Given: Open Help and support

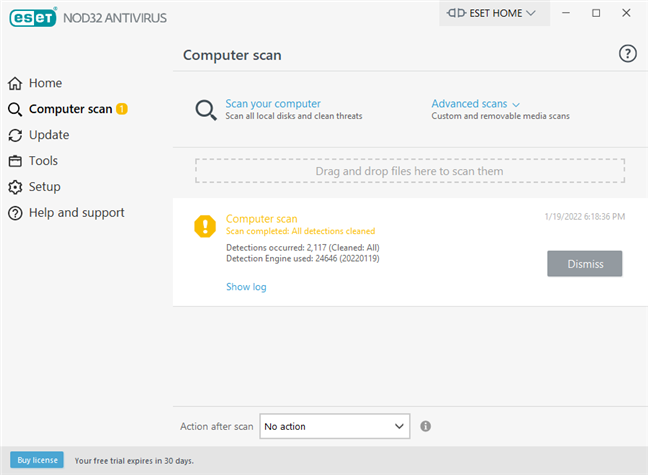Looking at the screenshot, I should pyautogui.click(x=76, y=213).
